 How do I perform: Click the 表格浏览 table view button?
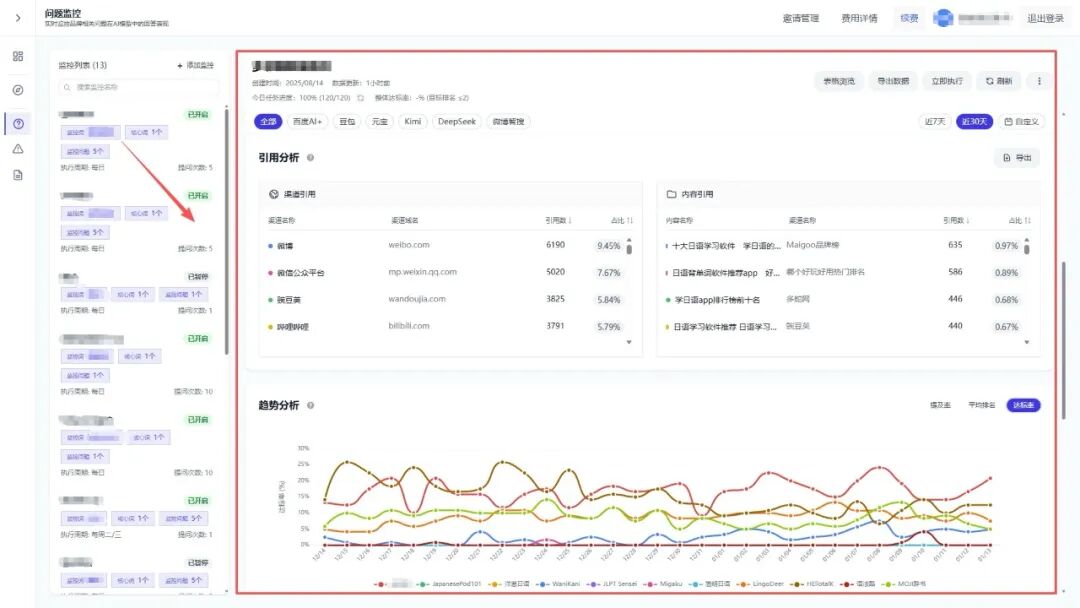pos(838,81)
